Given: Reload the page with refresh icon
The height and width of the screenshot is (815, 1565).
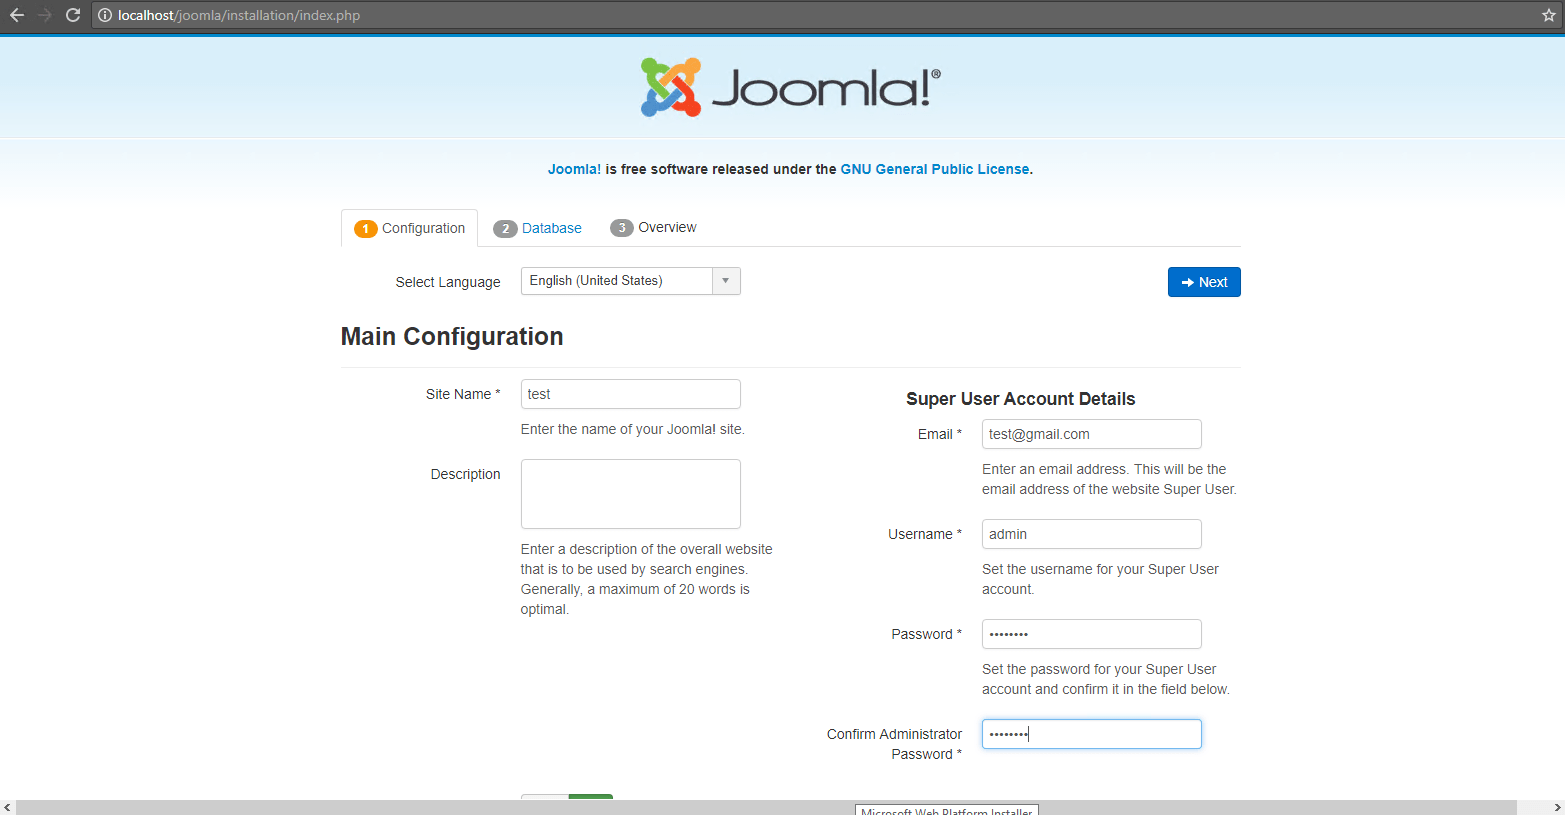Looking at the screenshot, I should (73, 15).
